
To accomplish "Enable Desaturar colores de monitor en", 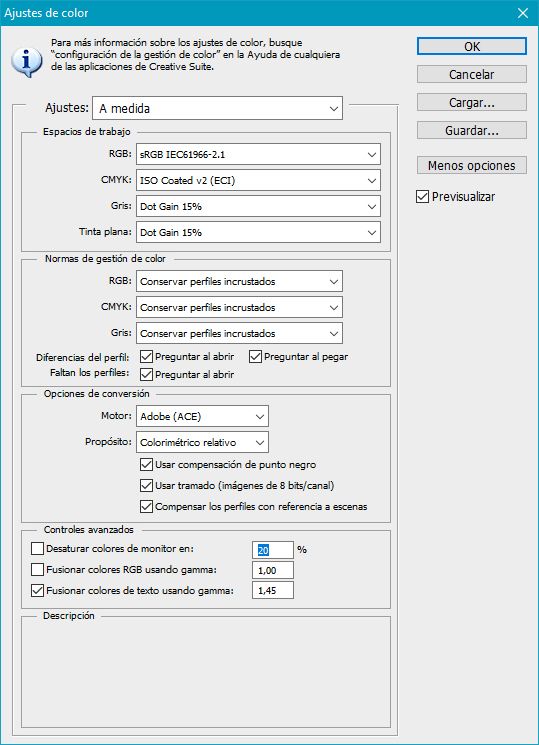I will (x=37, y=549).
